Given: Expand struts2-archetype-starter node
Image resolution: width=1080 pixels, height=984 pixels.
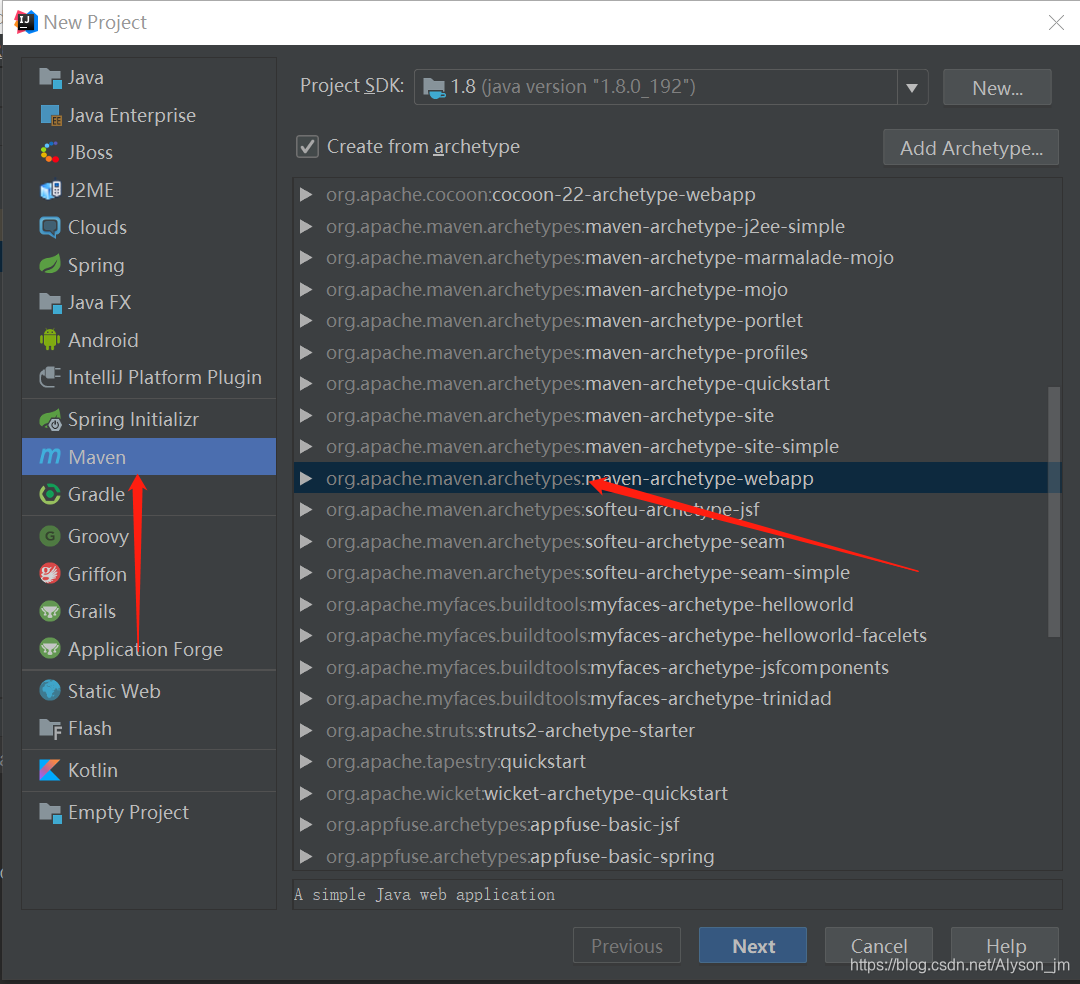Looking at the screenshot, I should 306,731.
